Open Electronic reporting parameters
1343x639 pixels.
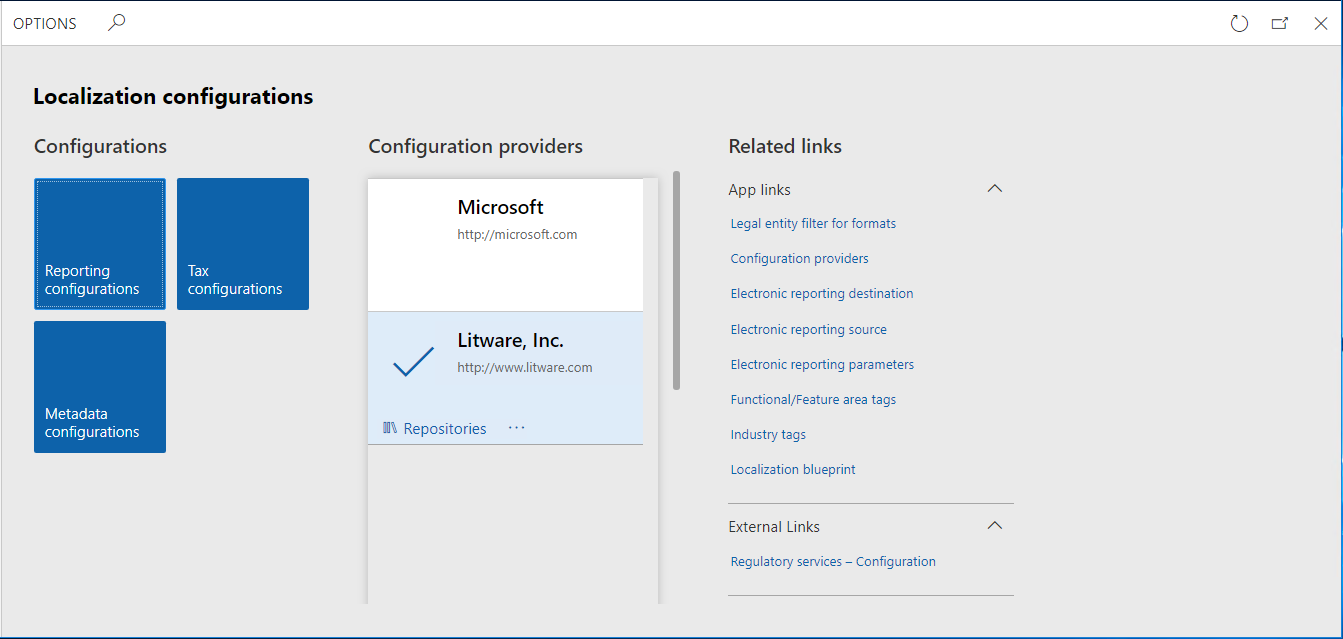pyautogui.click(x=821, y=364)
